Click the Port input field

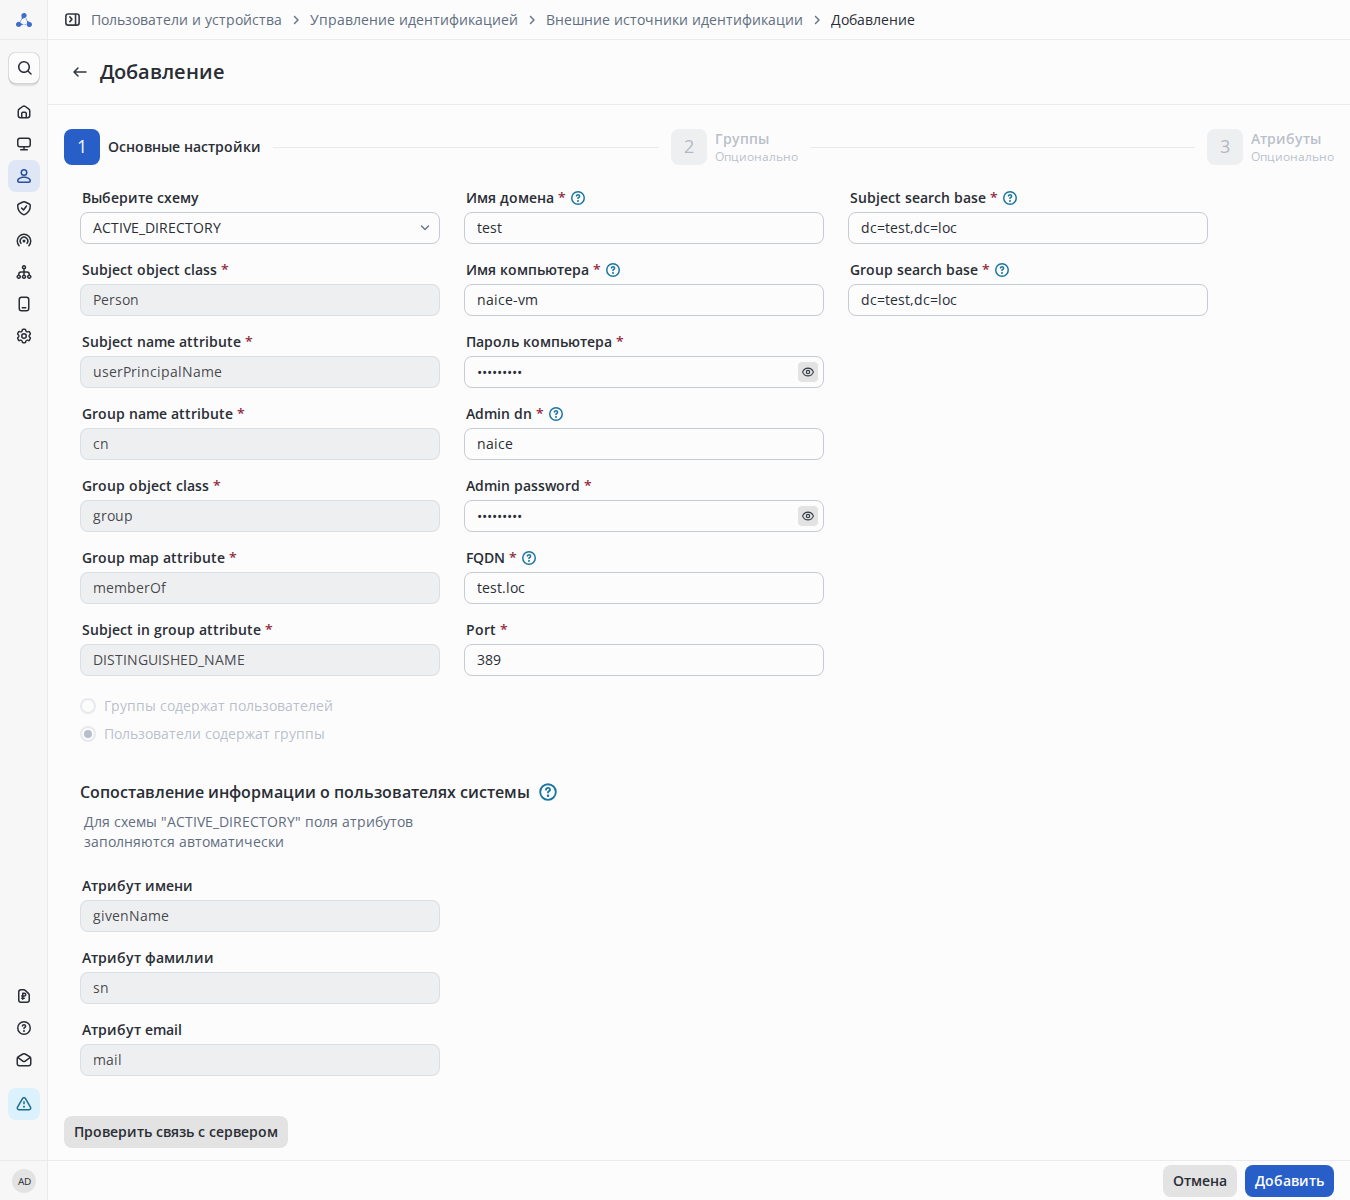(644, 660)
